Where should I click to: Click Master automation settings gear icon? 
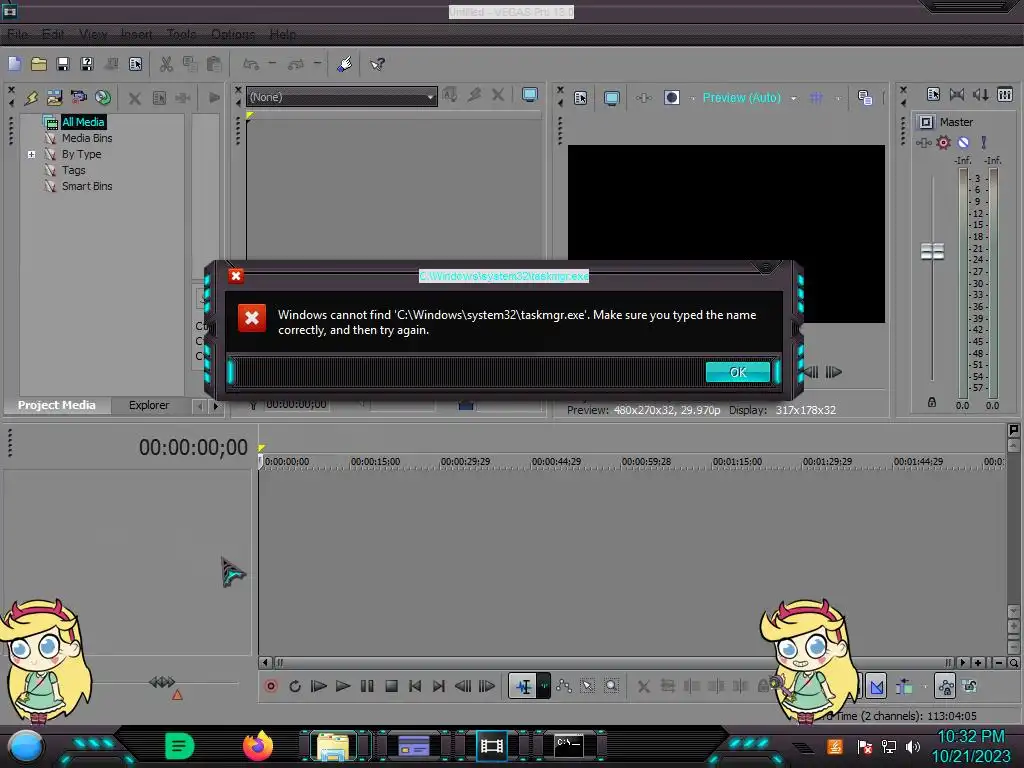click(943, 142)
